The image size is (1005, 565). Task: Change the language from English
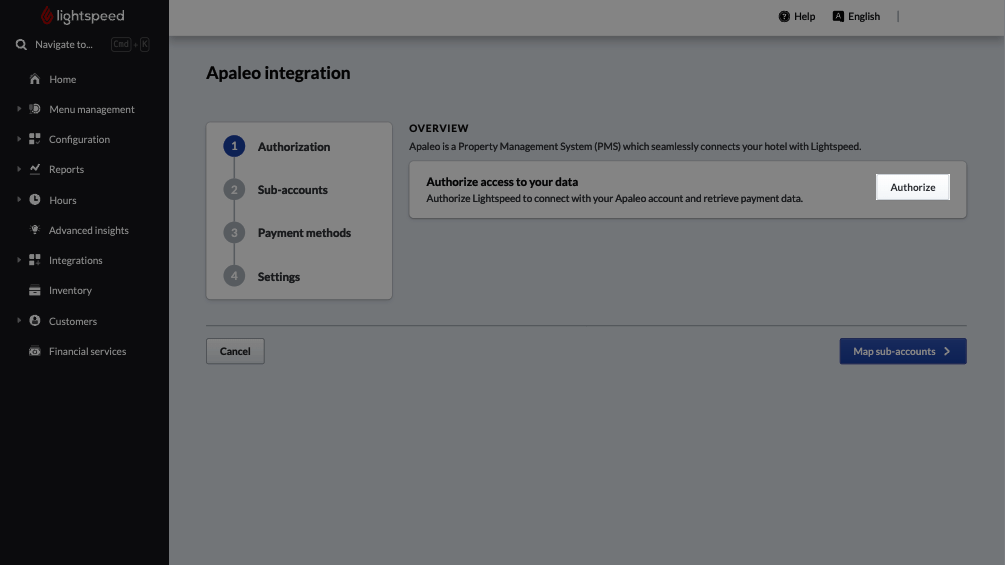point(856,17)
